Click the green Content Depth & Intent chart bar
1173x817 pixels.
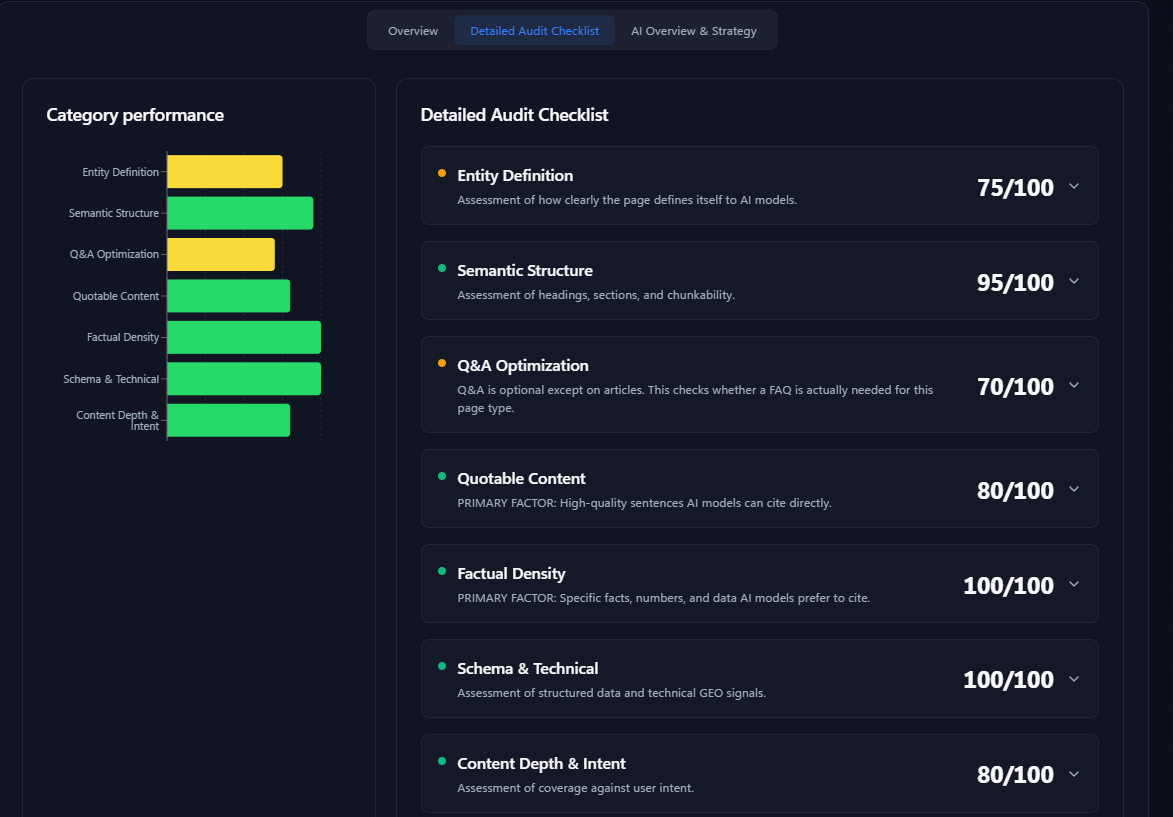tap(228, 420)
